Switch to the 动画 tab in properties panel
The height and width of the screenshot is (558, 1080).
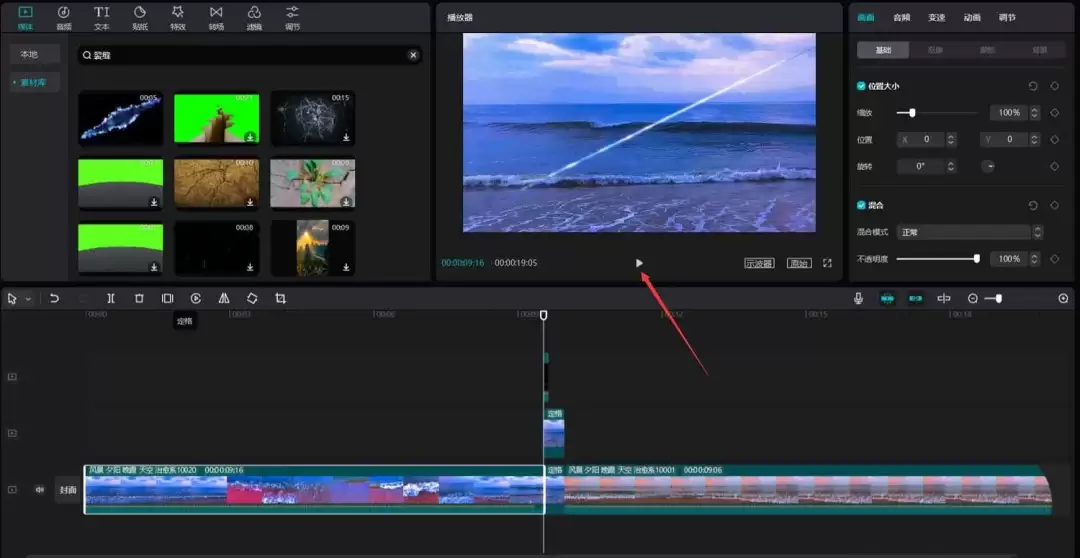pyautogui.click(x=971, y=17)
